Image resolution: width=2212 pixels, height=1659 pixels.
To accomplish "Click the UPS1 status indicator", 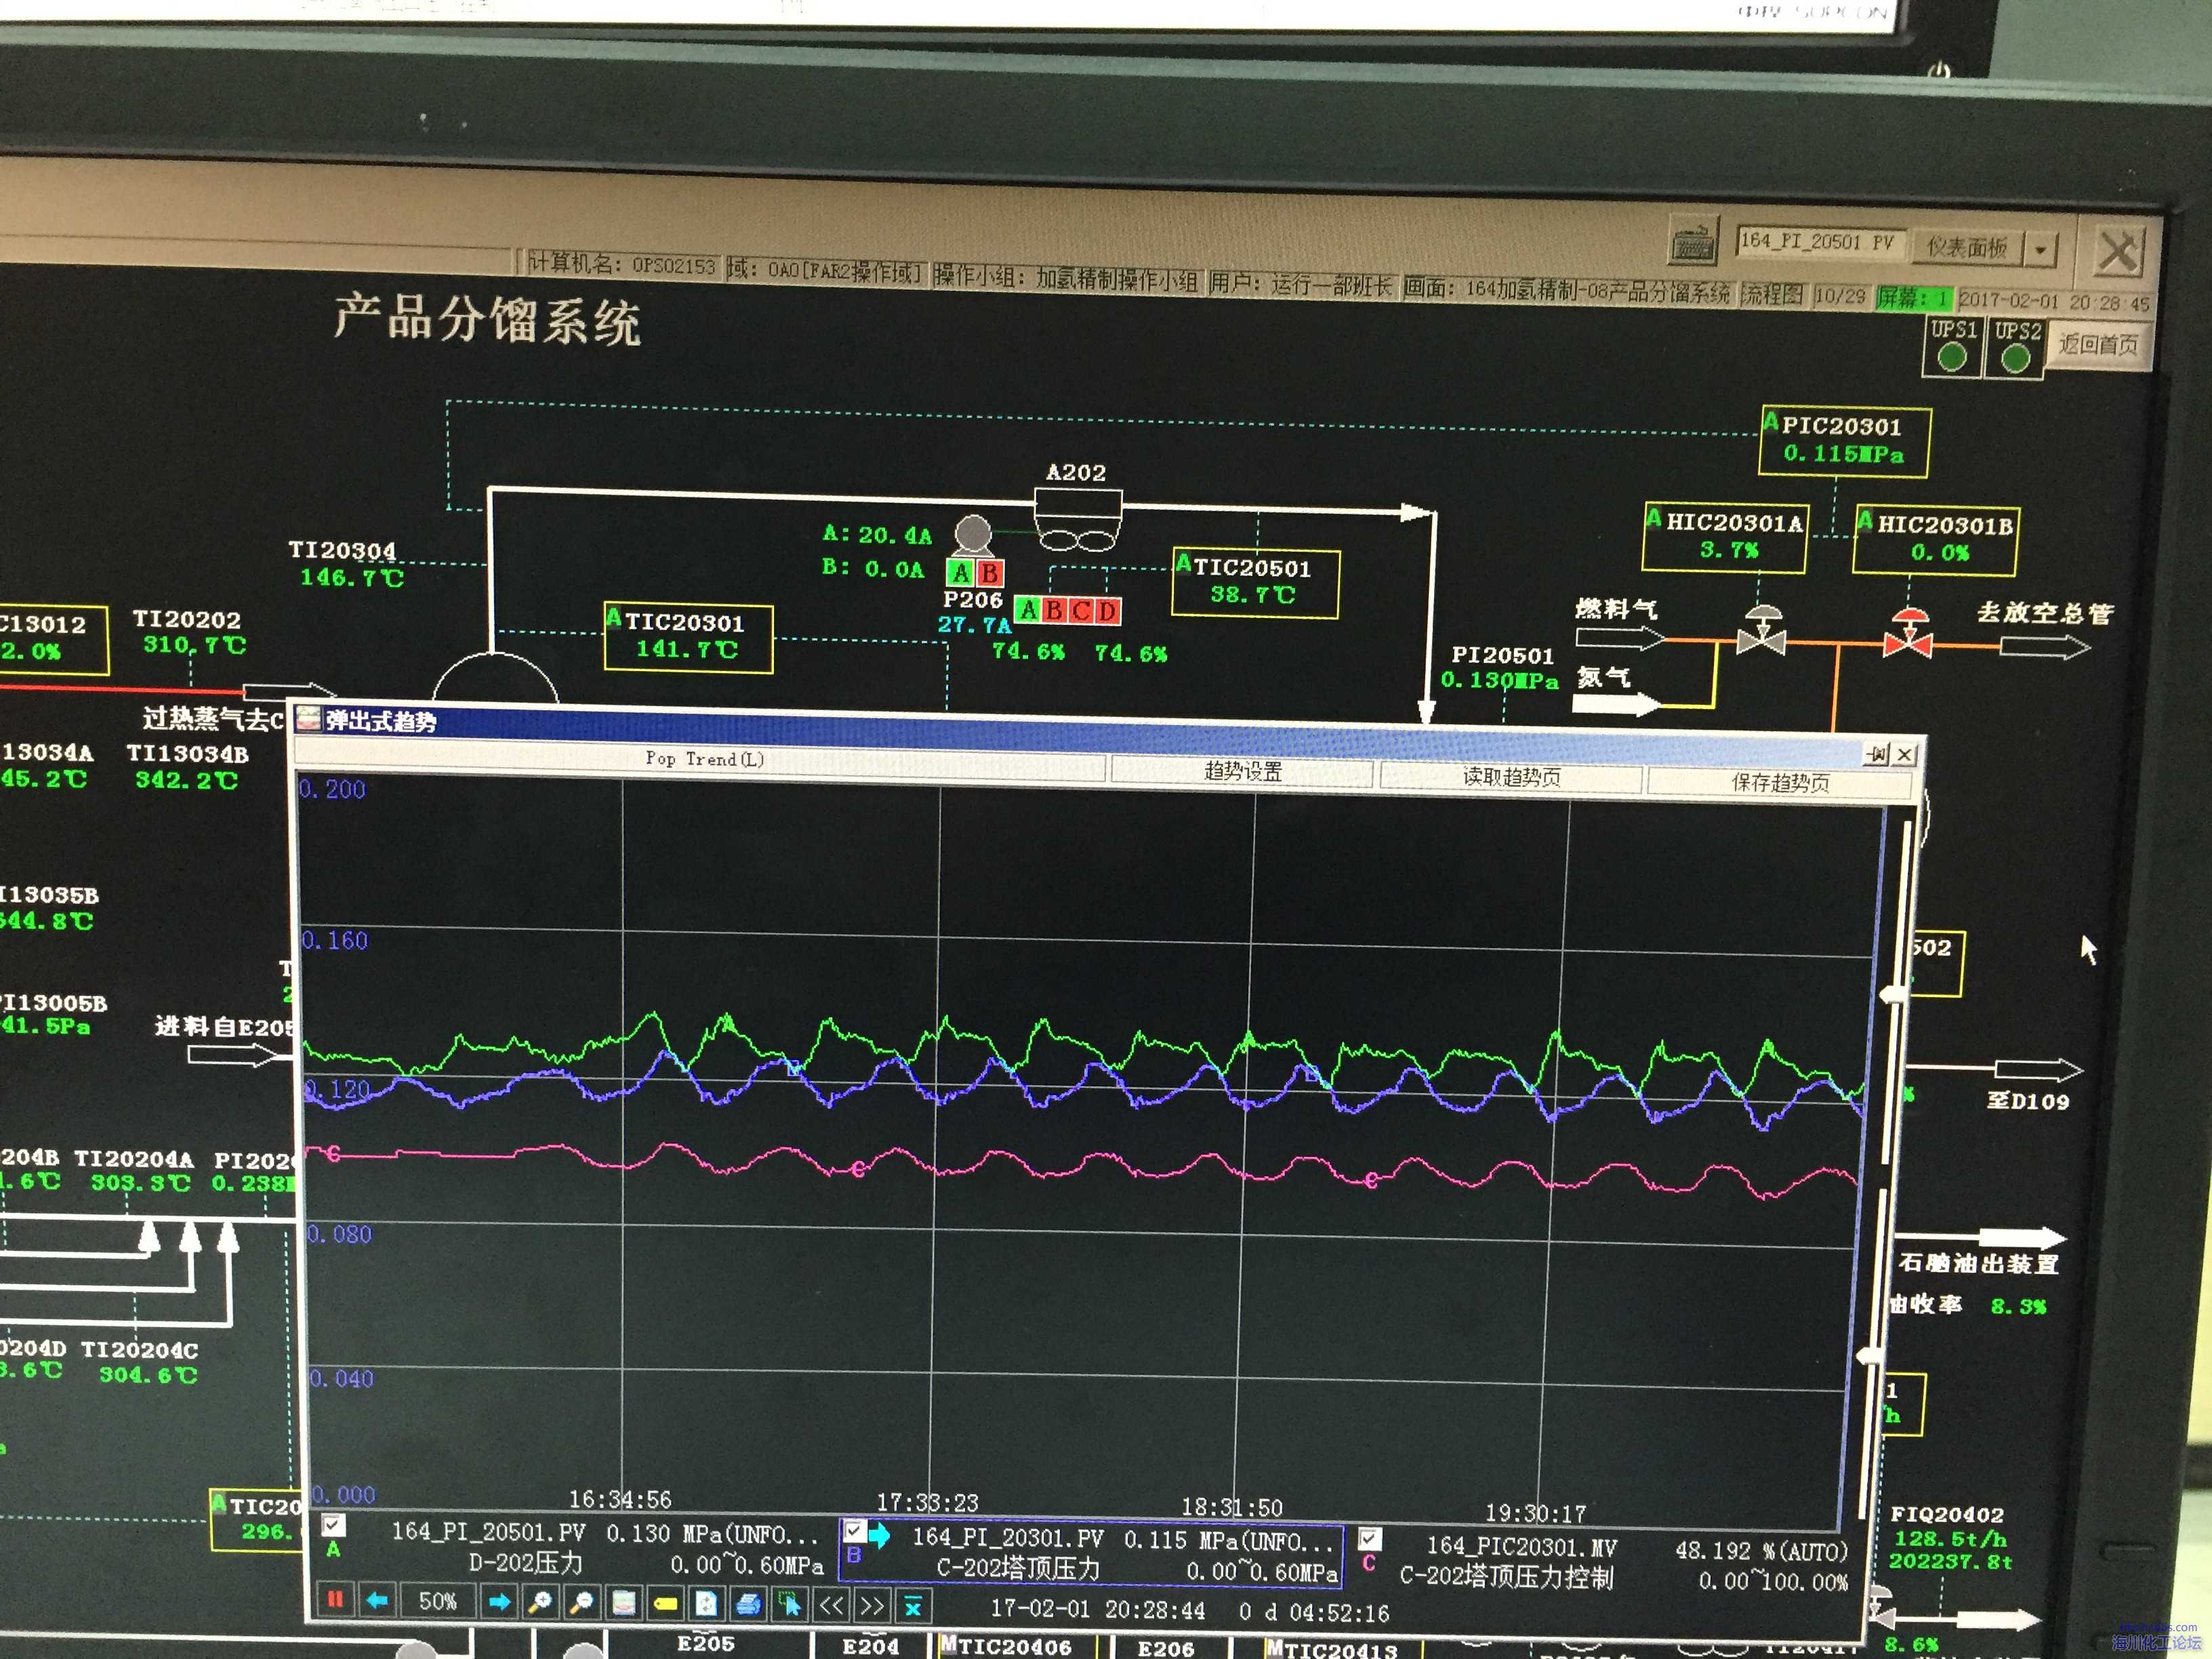I will pos(1952,346).
